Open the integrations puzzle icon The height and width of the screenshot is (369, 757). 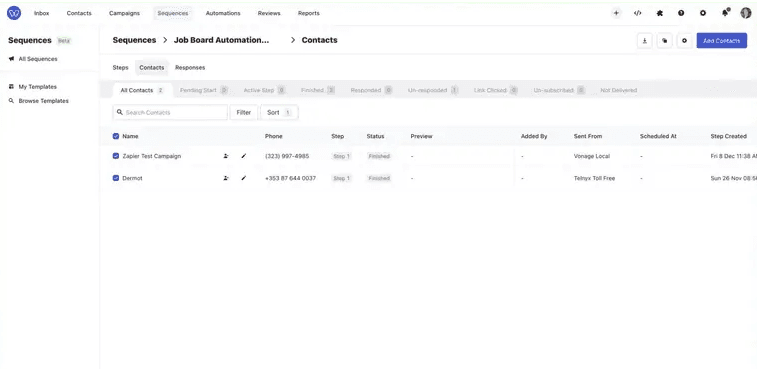[659, 13]
